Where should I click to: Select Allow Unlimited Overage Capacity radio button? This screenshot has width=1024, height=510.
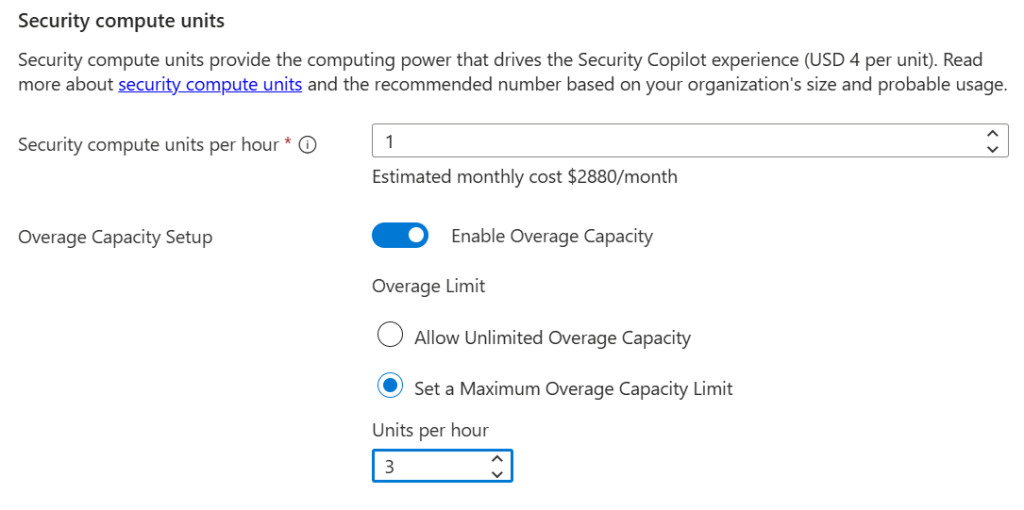389,336
